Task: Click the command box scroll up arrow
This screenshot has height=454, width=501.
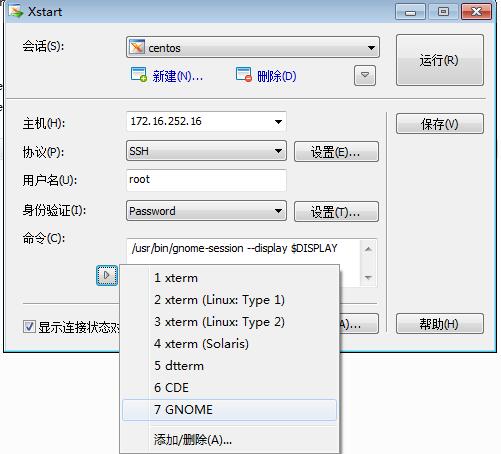Action: tap(368, 249)
